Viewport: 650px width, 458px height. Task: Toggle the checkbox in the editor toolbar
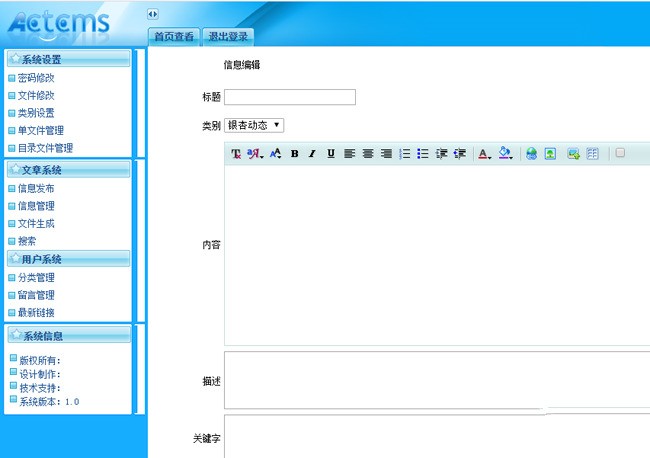click(620, 153)
